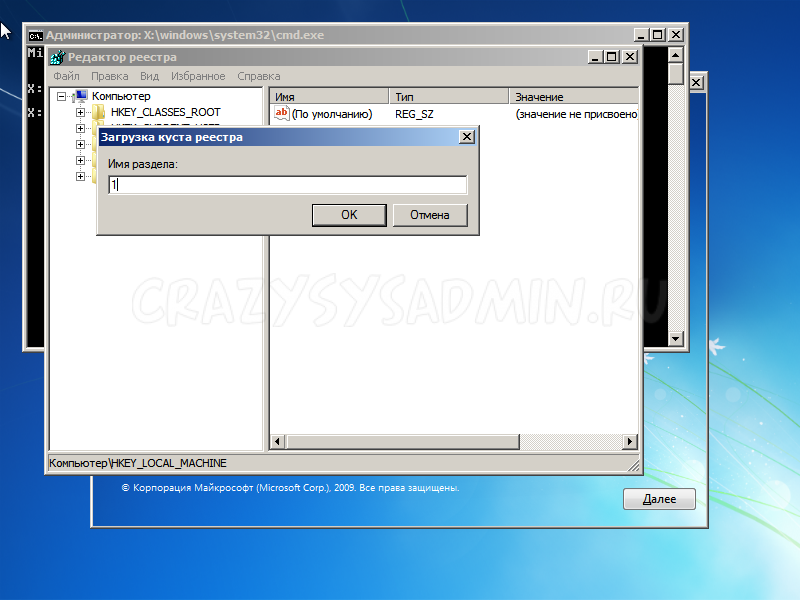Minimize the cmd.exe window
The height and width of the screenshot is (600, 800).
point(639,35)
